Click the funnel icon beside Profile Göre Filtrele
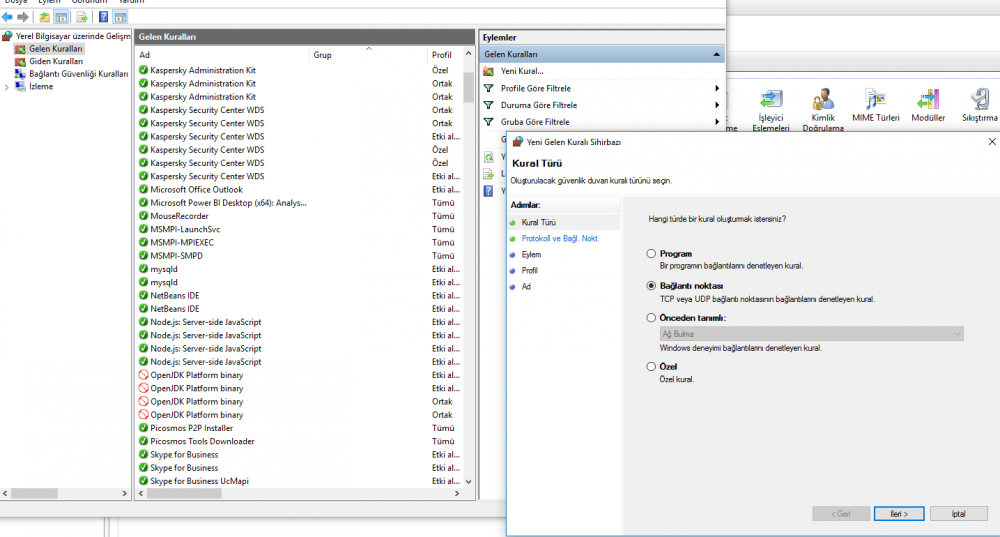 click(x=489, y=88)
